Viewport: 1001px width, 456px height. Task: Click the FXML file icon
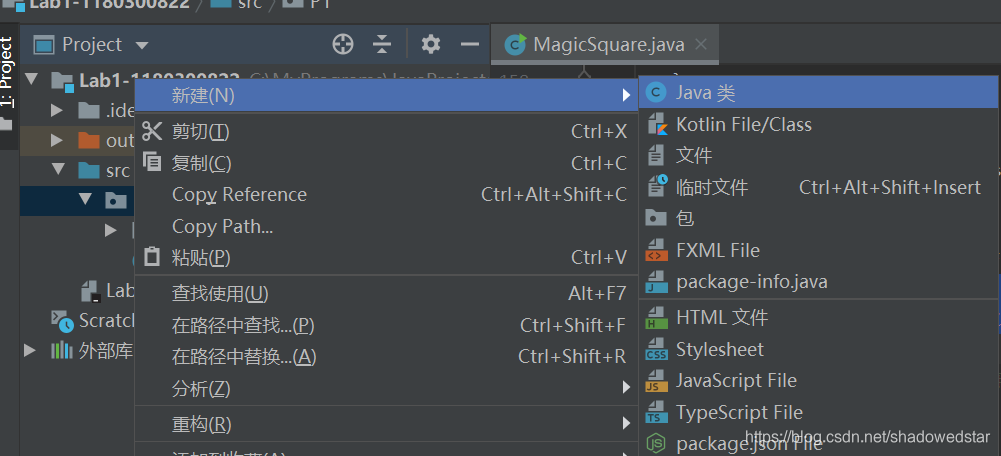(656, 250)
